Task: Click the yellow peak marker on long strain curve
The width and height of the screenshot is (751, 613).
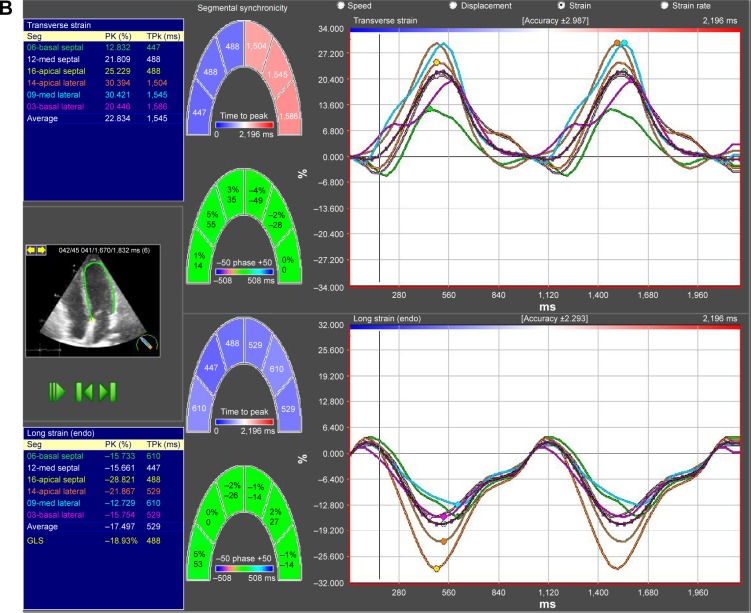Action: (x=437, y=568)
